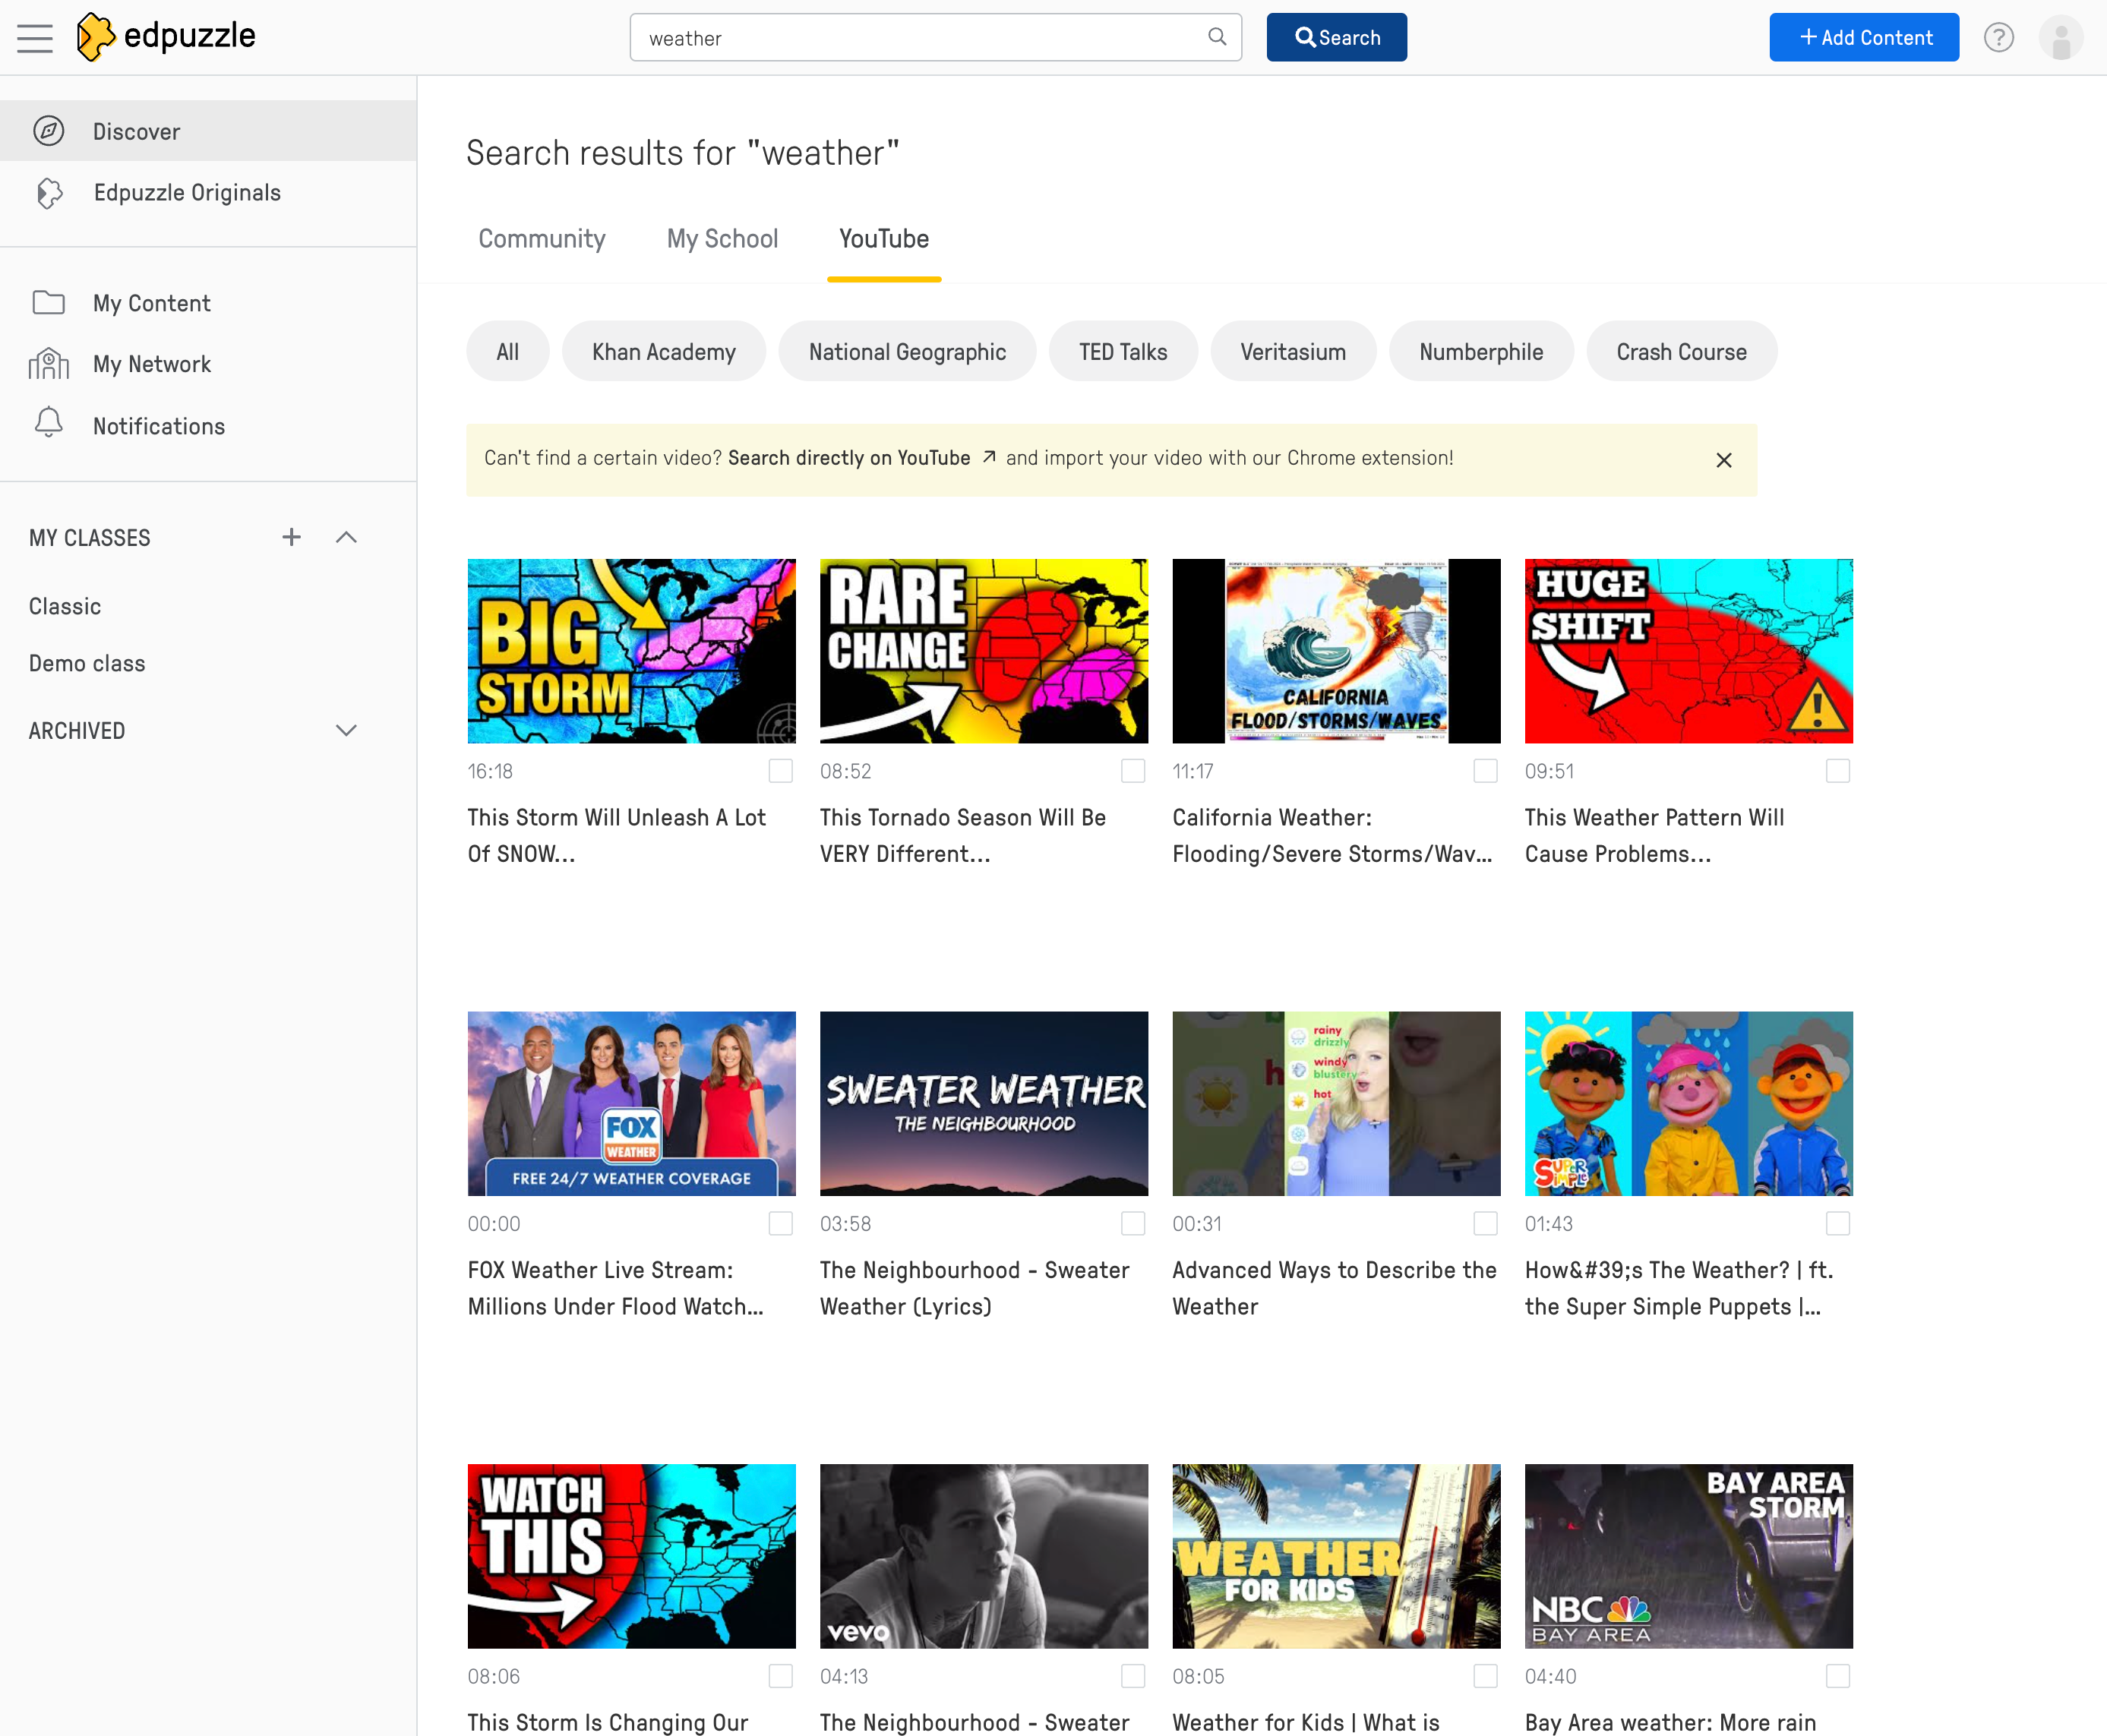Click the Add Content button
Image resolution: width=2107 pixels, height=1736 pixels.
coord(1863,38)
